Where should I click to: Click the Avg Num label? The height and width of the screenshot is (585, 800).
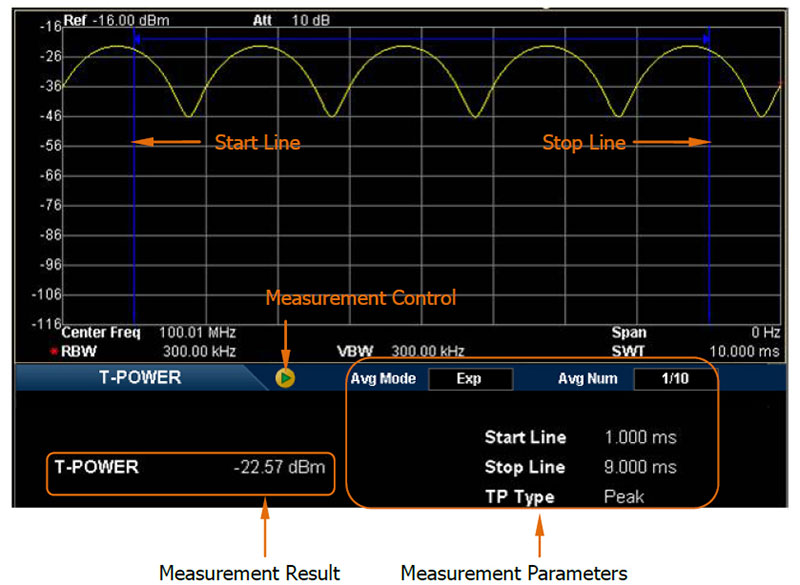(588, 379)
